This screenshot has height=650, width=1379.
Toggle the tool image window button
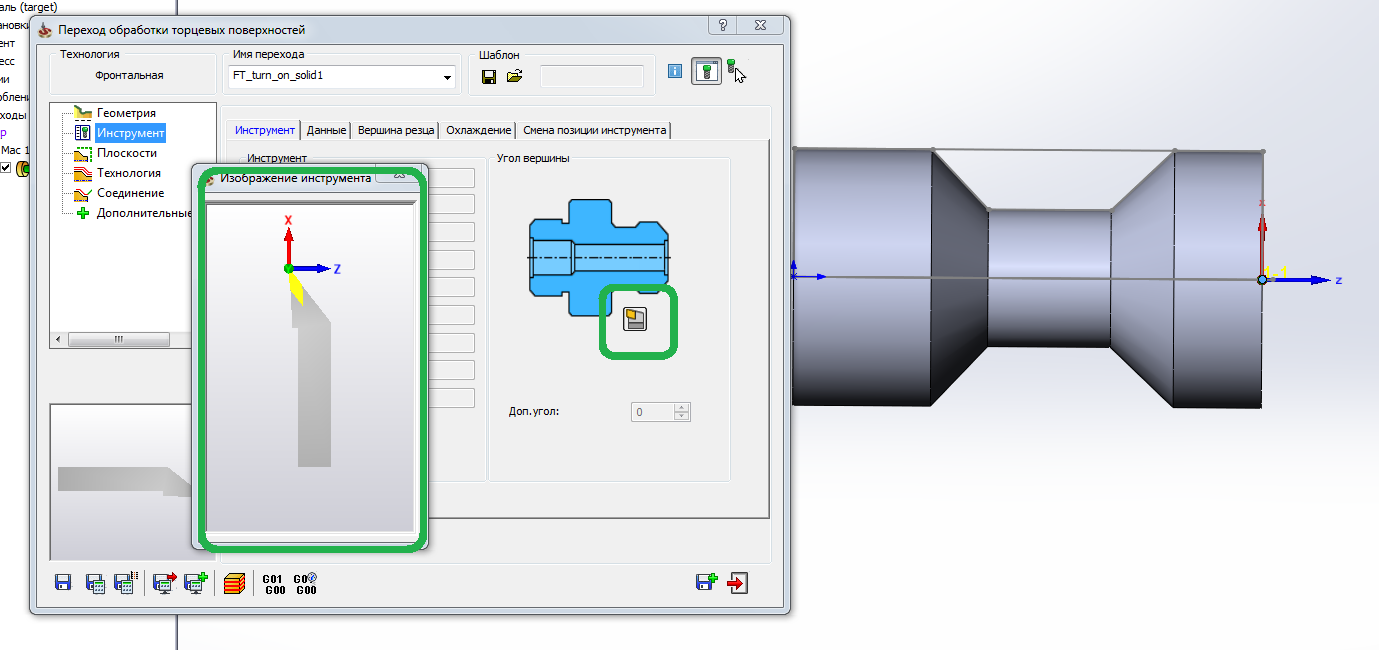707,73
